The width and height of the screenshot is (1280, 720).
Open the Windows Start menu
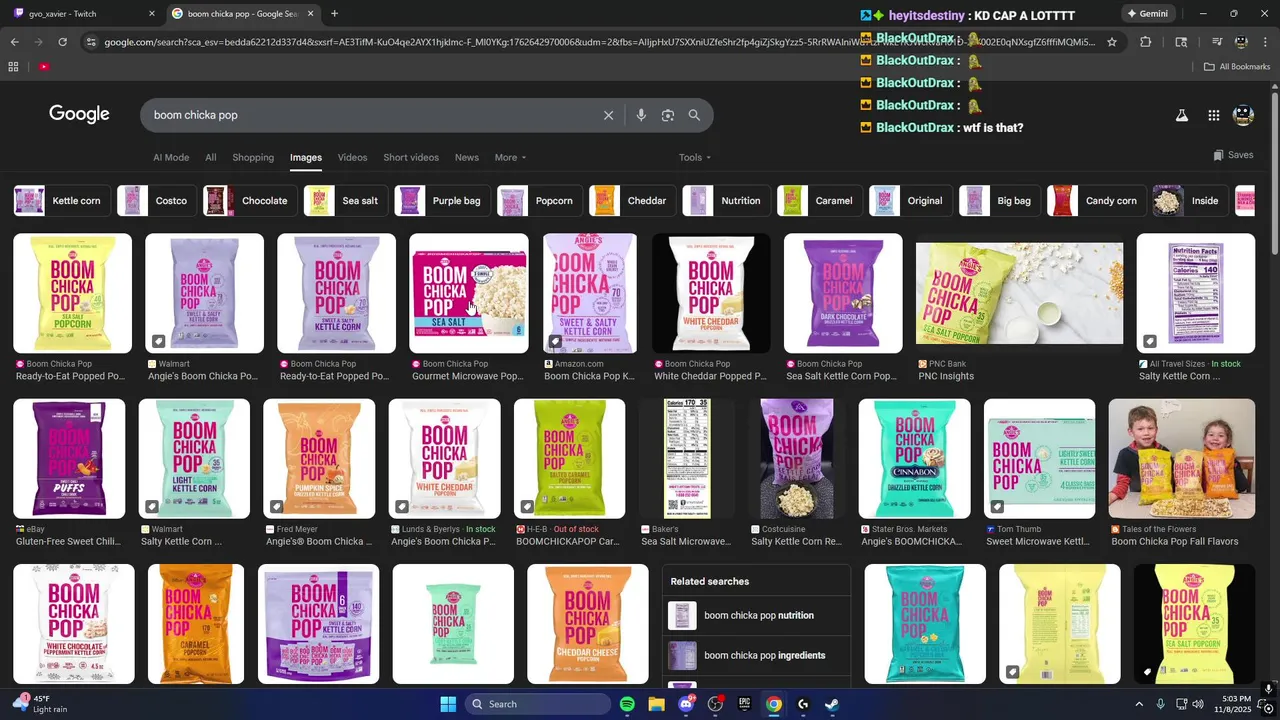[x=448, y=704]
